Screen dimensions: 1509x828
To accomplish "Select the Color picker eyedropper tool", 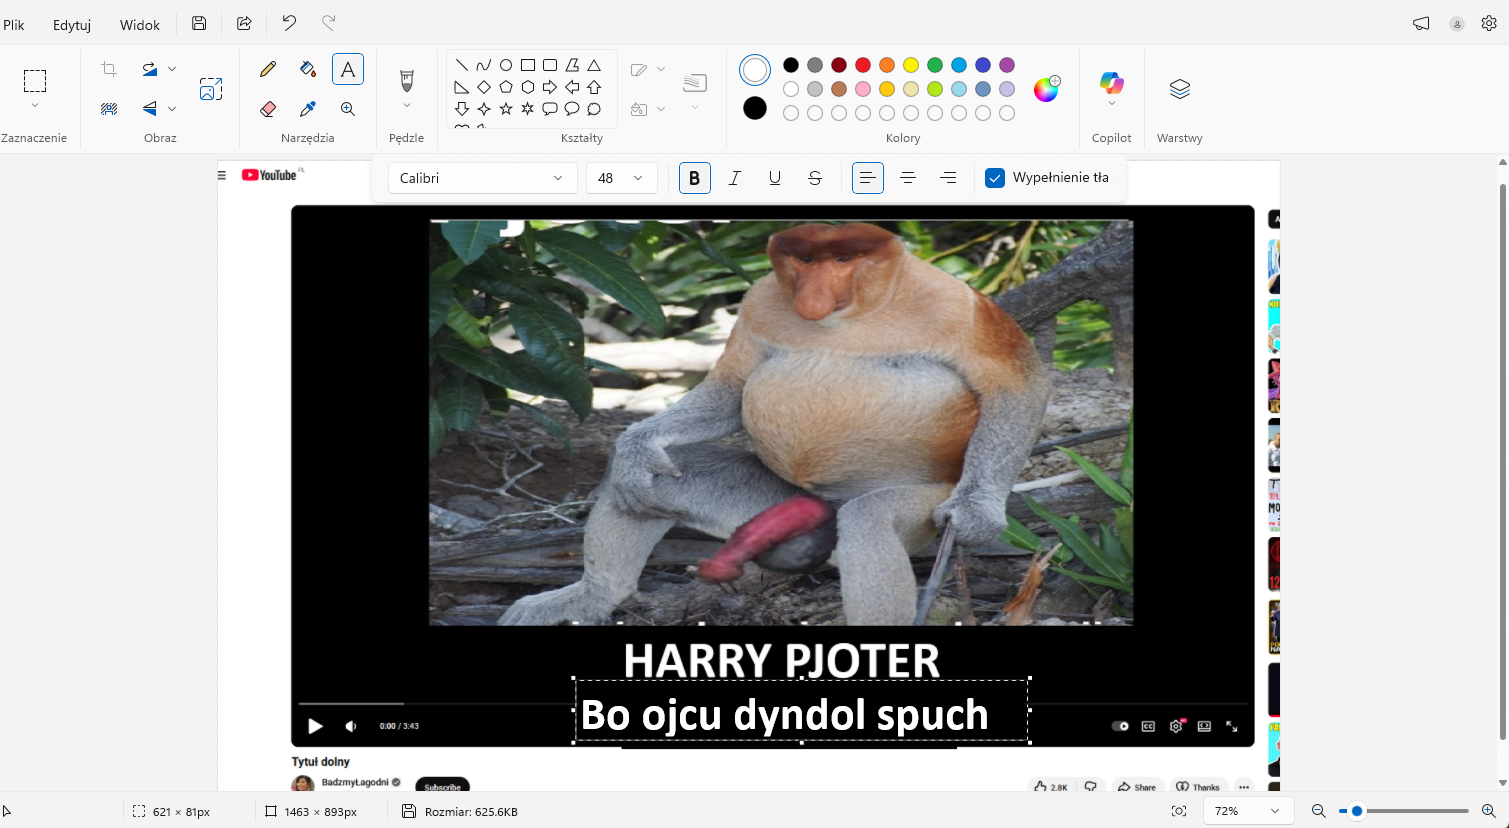I will [308, 109].
